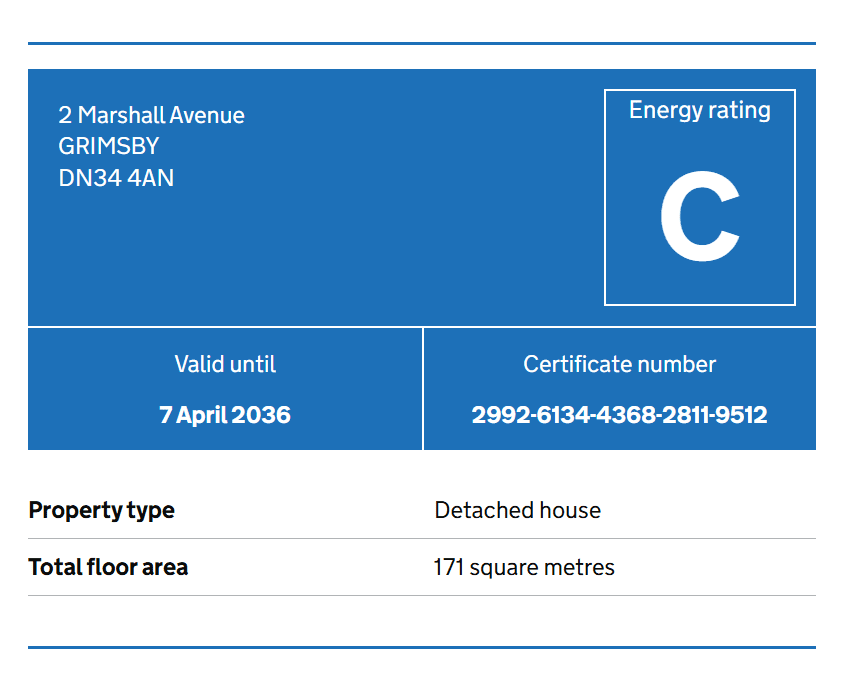Viewport: 846px width, 682px height.
Task: Click the "Valid until" heading
Action: [225, 364]
